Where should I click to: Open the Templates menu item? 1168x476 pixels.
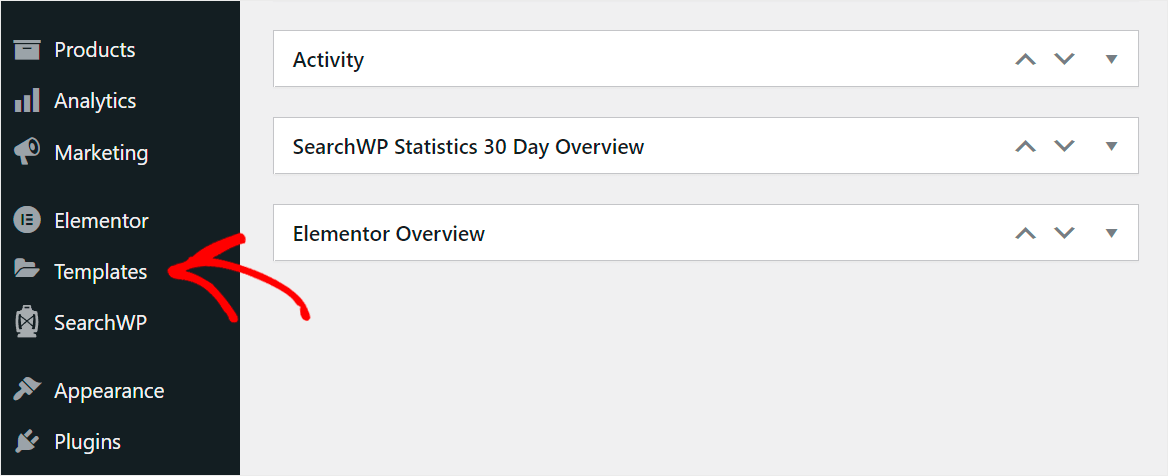[x=100, y=272]
